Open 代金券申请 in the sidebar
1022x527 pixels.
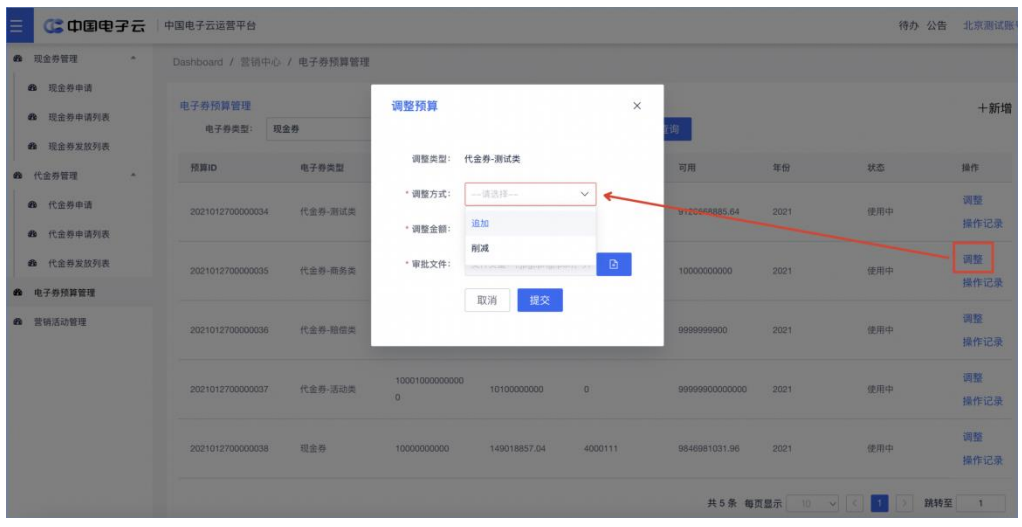[x=70, y=205]
